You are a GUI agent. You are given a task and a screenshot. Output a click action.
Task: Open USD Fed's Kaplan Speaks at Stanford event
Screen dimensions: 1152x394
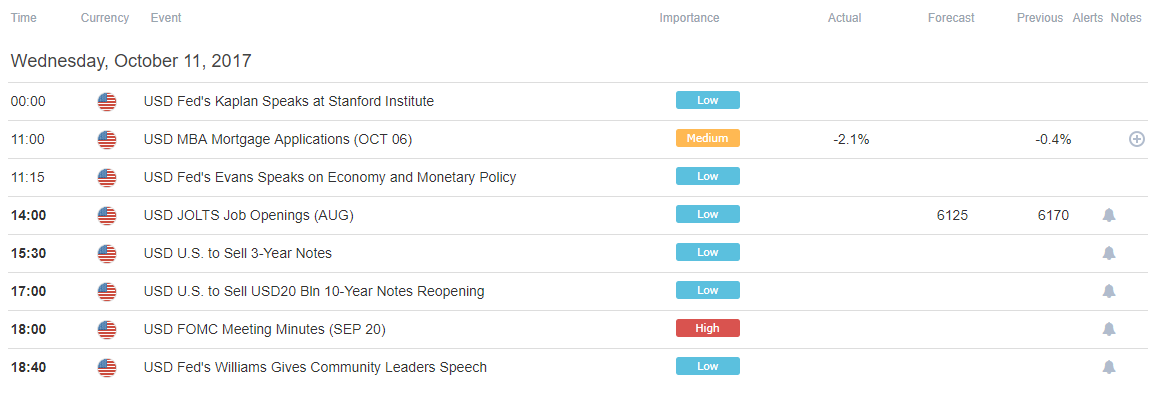click(x=289, y=101)
